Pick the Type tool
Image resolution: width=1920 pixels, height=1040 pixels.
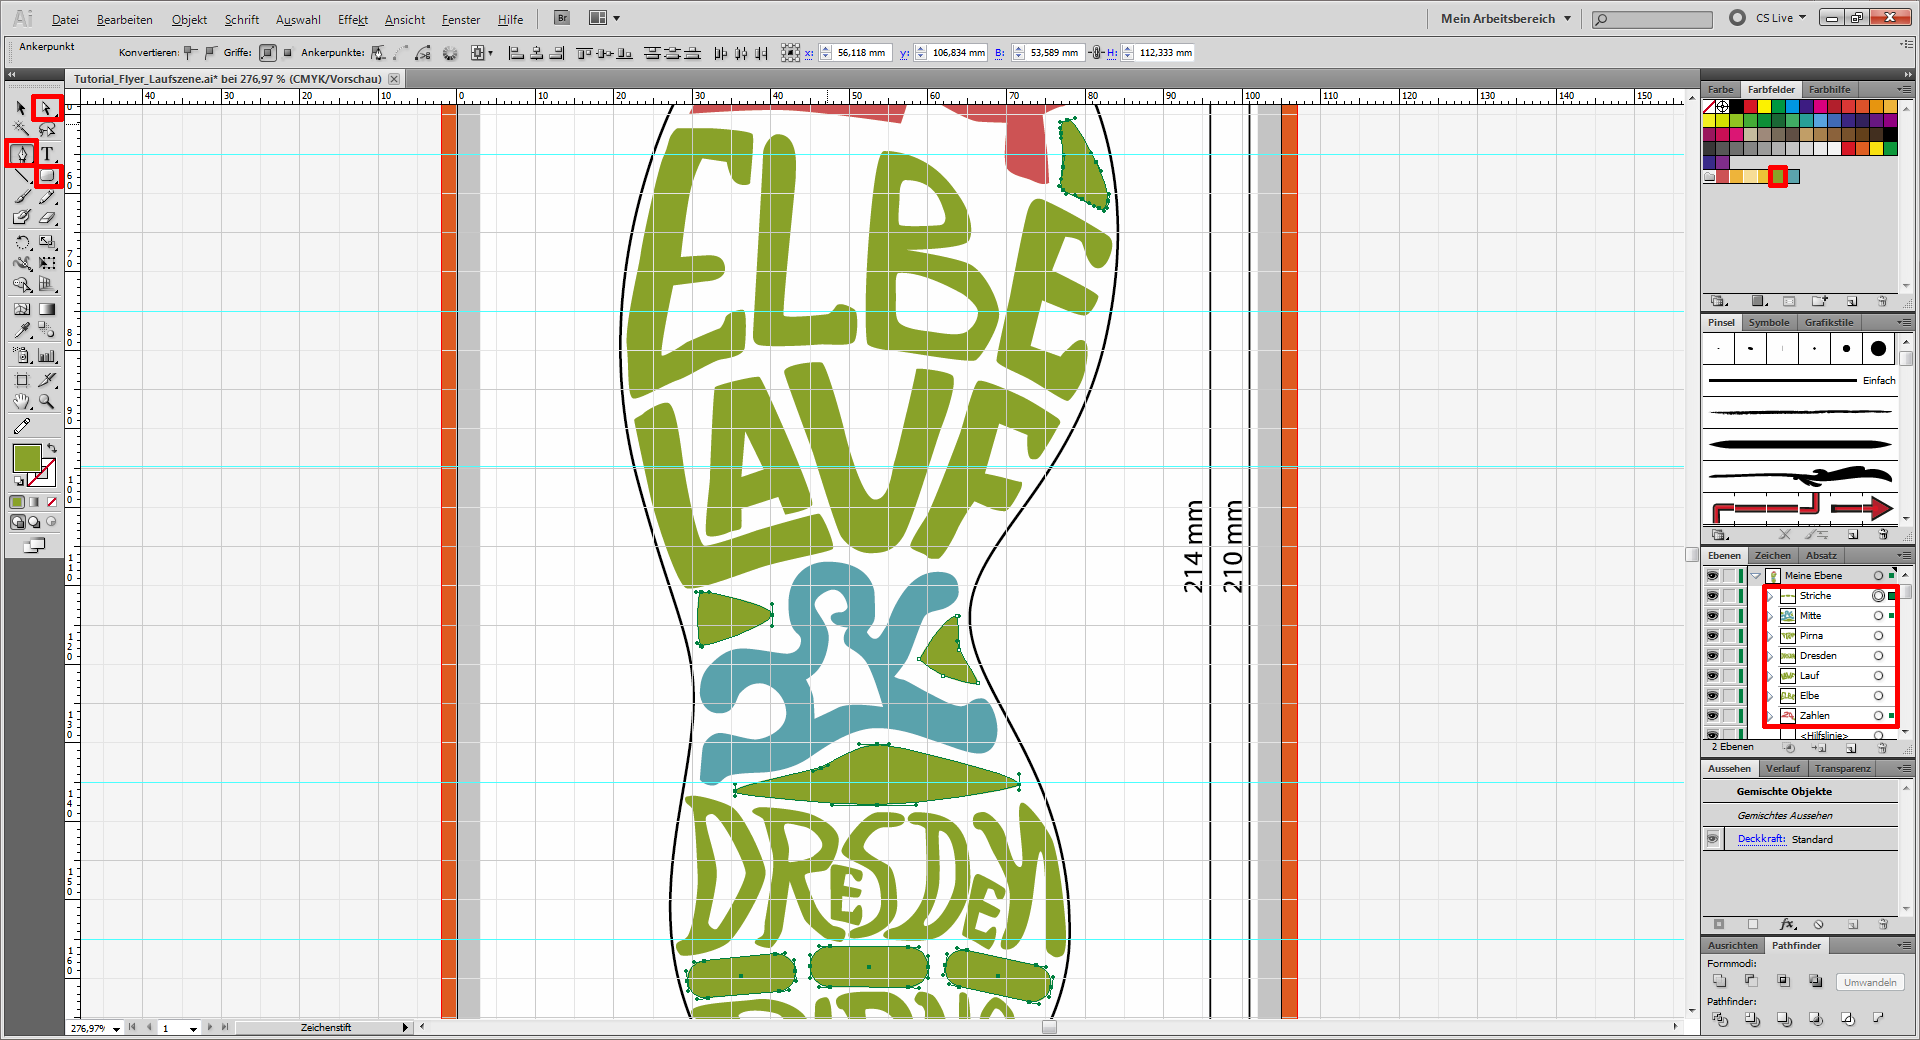click(47, 153)
